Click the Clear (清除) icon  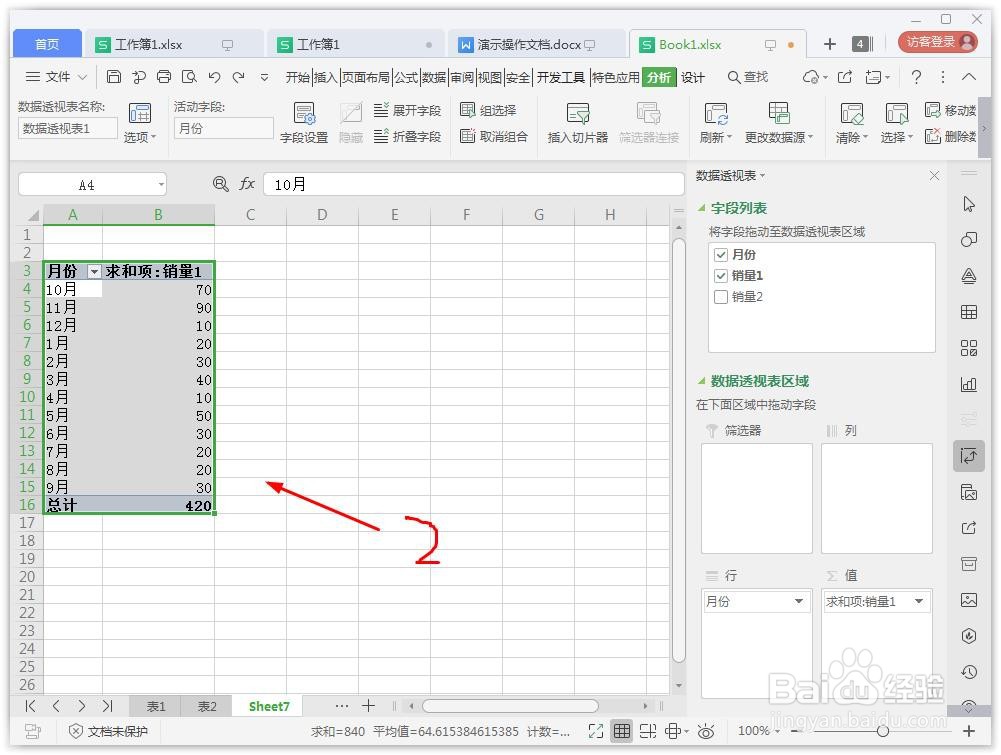pyautogui.click(x=852, y=123)
